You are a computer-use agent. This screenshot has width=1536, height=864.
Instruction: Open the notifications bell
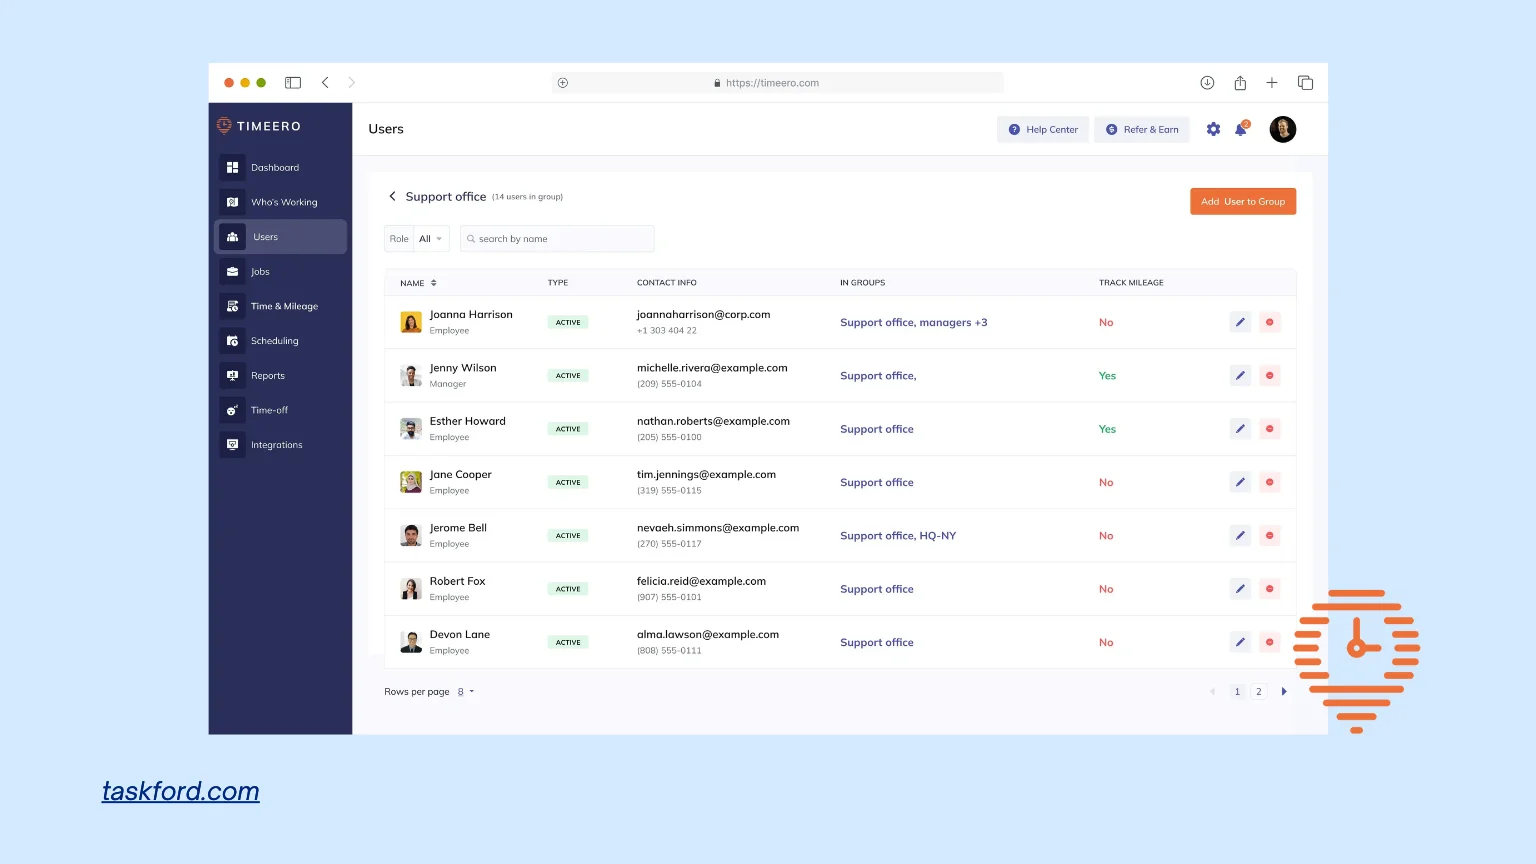coord(1241,129)
